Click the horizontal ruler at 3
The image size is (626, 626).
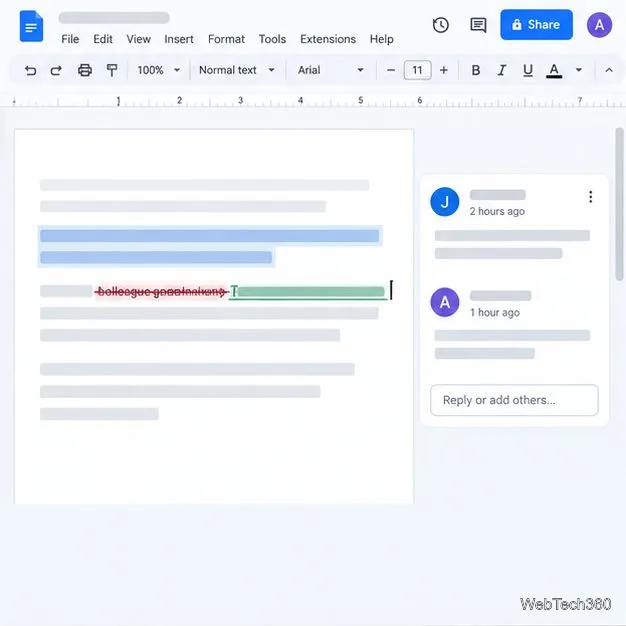(x=240, y=100)
